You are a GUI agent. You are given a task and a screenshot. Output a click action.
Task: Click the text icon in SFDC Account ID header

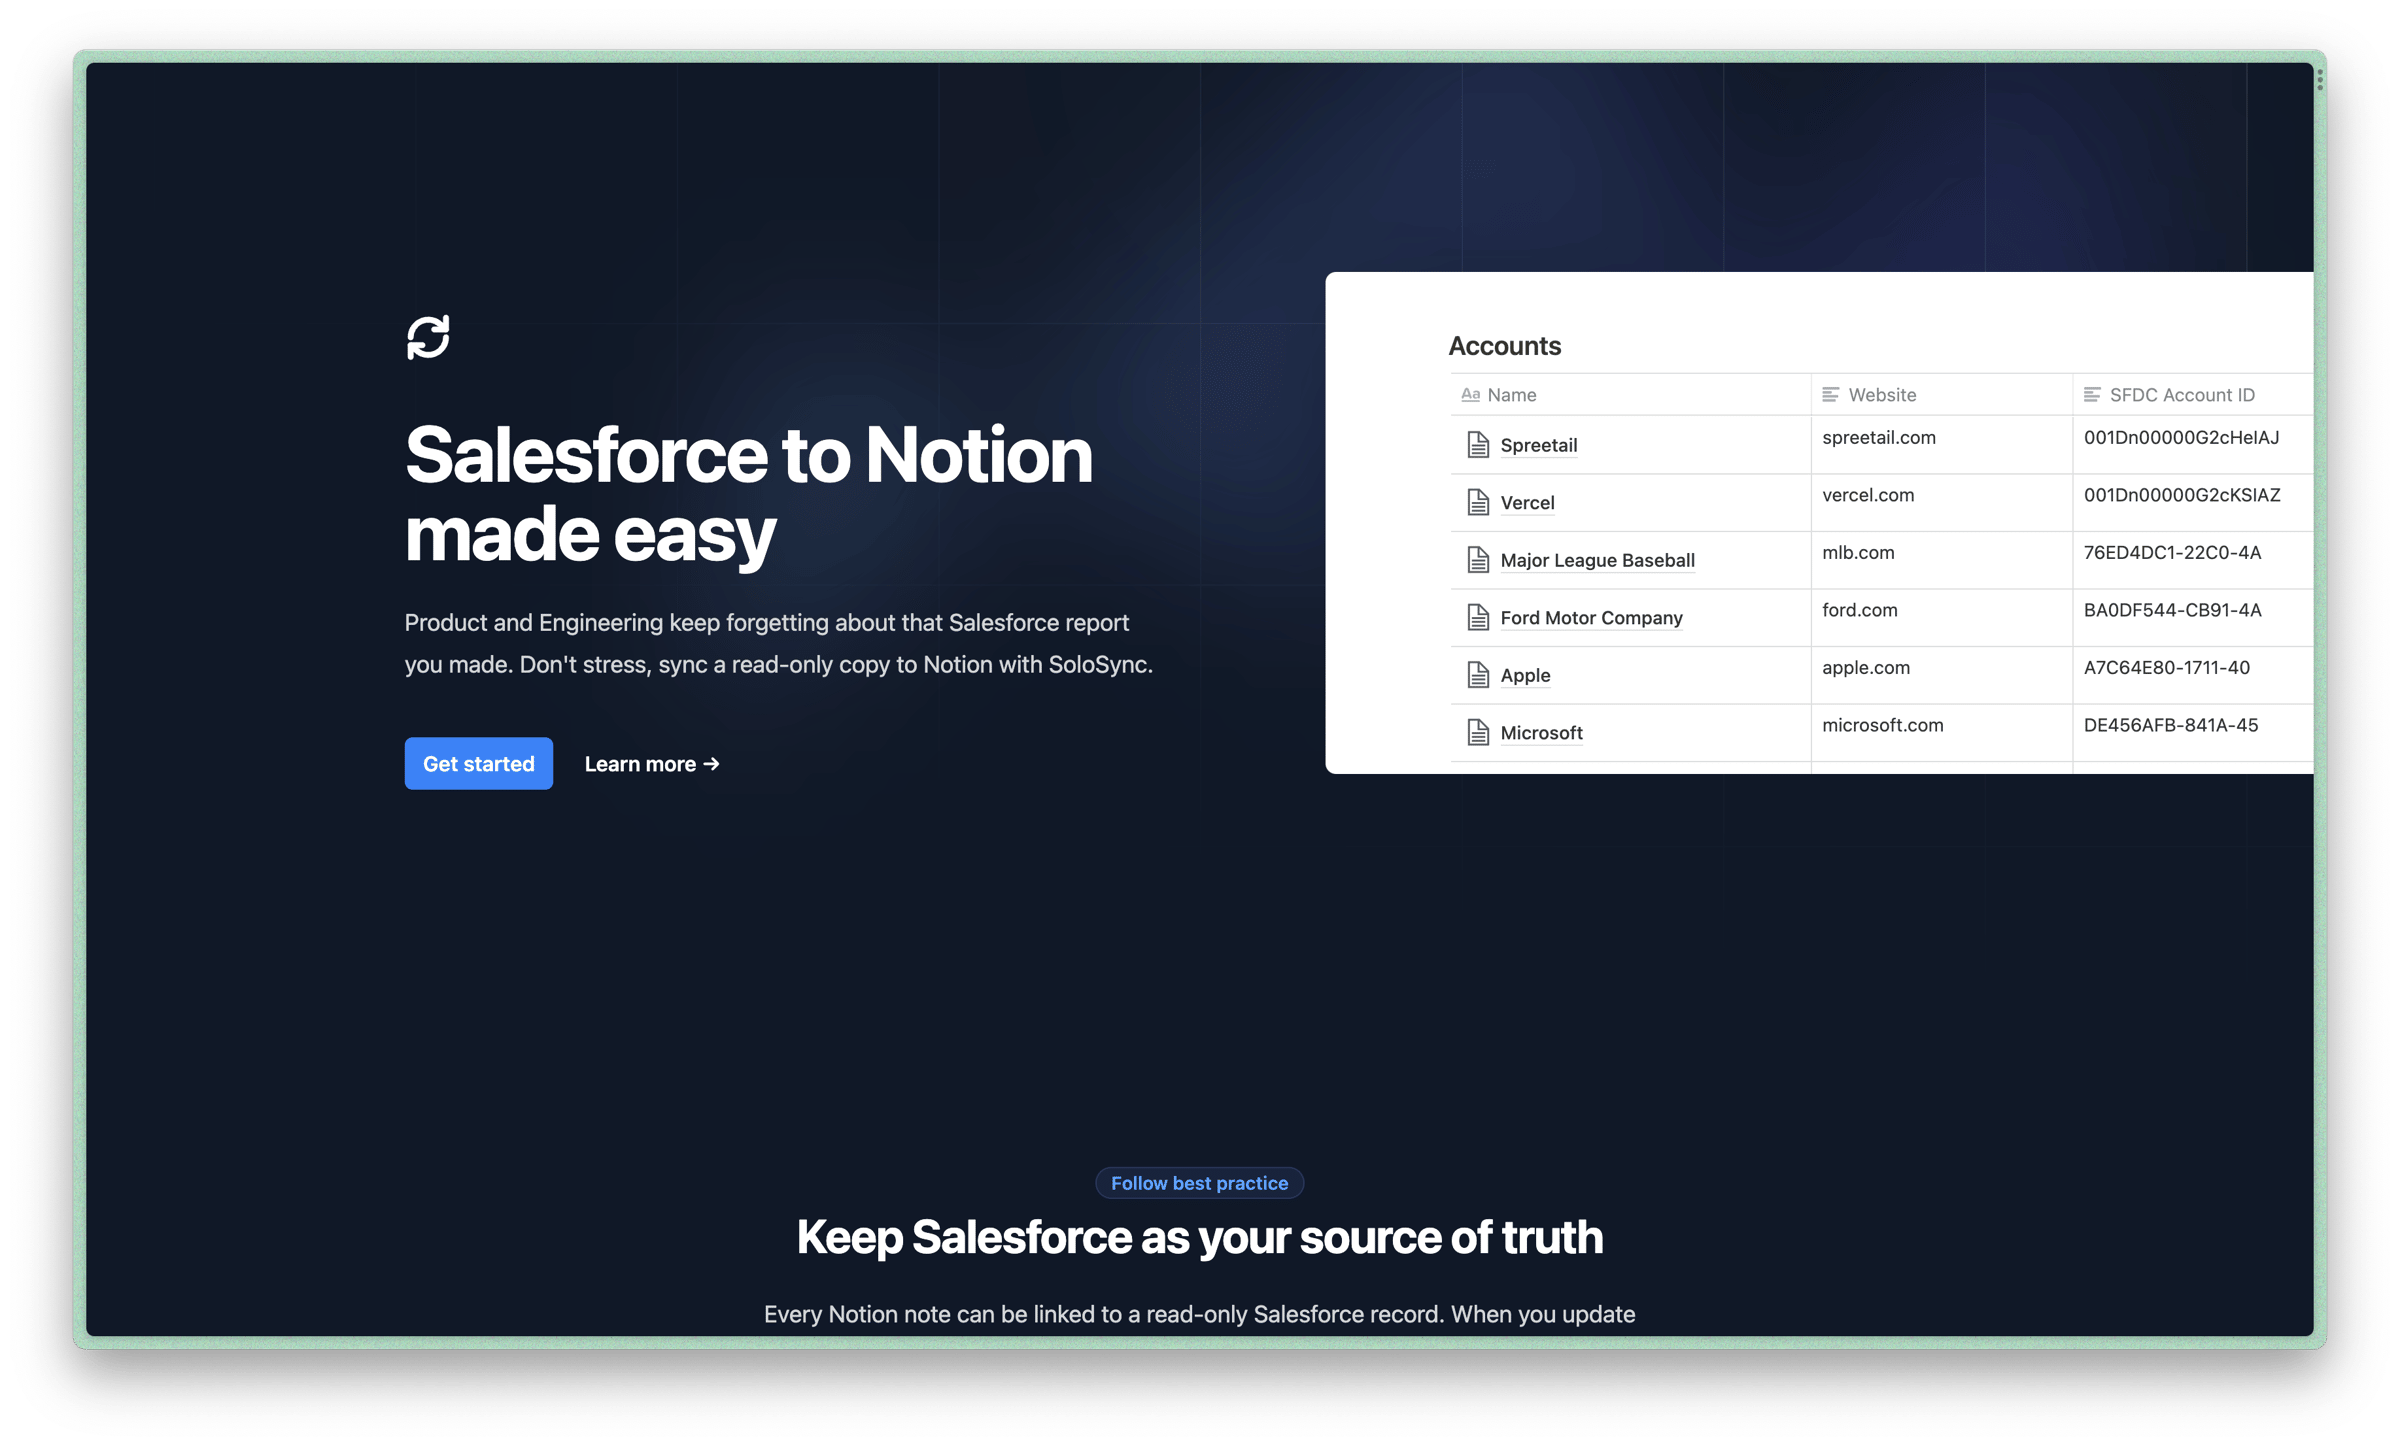pyautogui.click(x=2091, y=395)
